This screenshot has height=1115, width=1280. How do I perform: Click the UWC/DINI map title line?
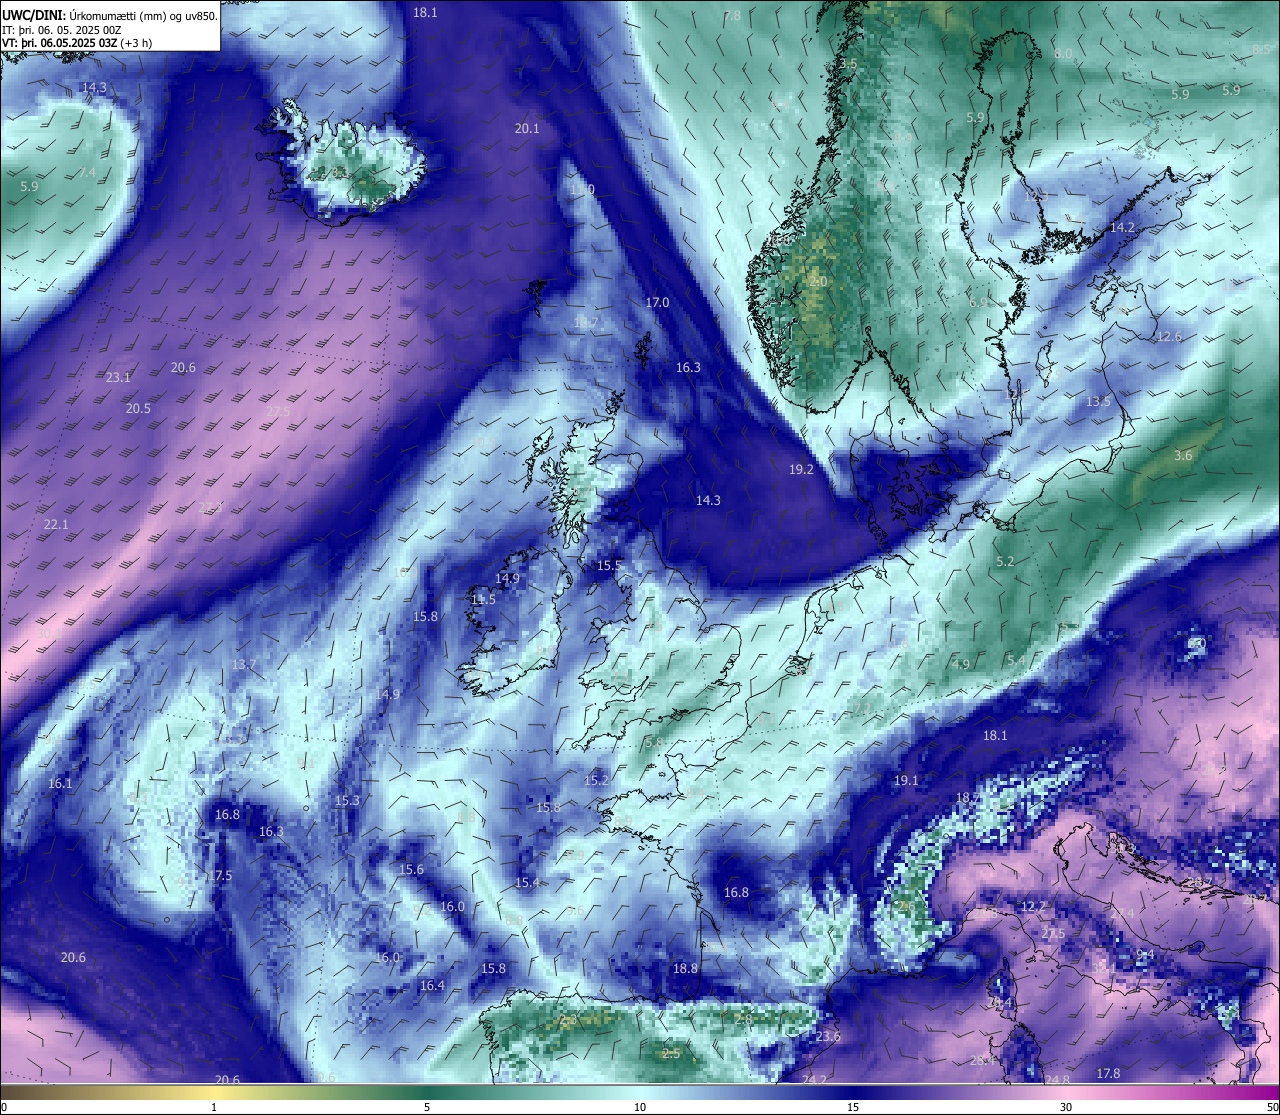click(109, 15)
